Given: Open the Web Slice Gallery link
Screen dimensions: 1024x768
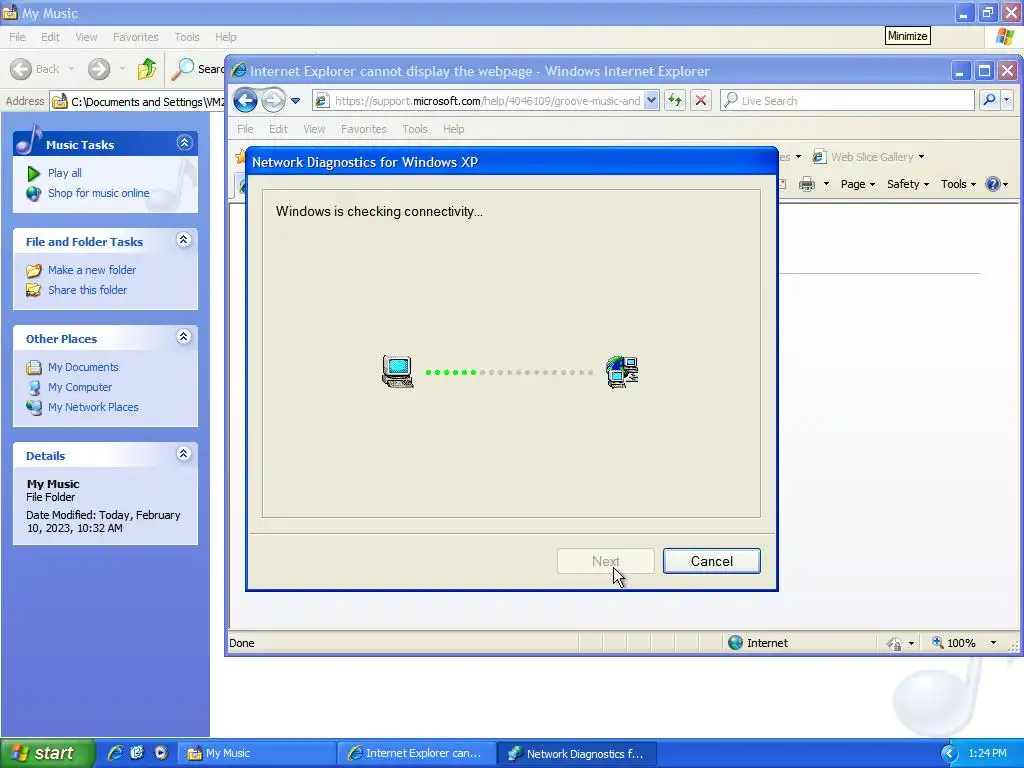Looking at the screenshot, I should coord(863,157).
